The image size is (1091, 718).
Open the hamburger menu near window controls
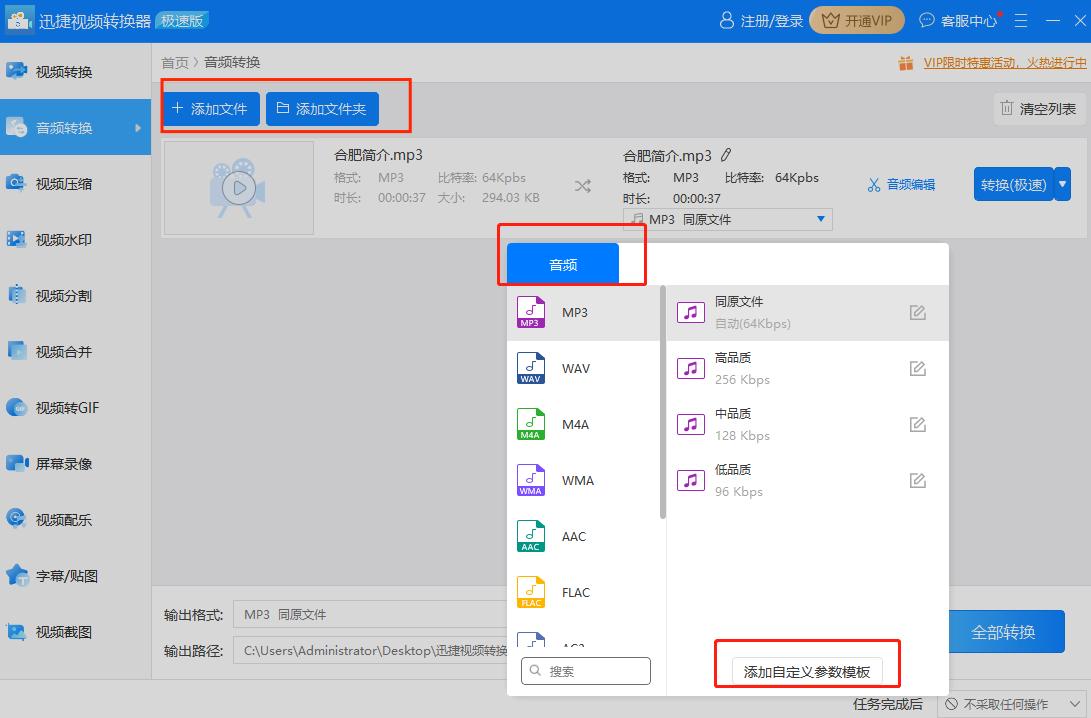click(x=1019, y=20)
